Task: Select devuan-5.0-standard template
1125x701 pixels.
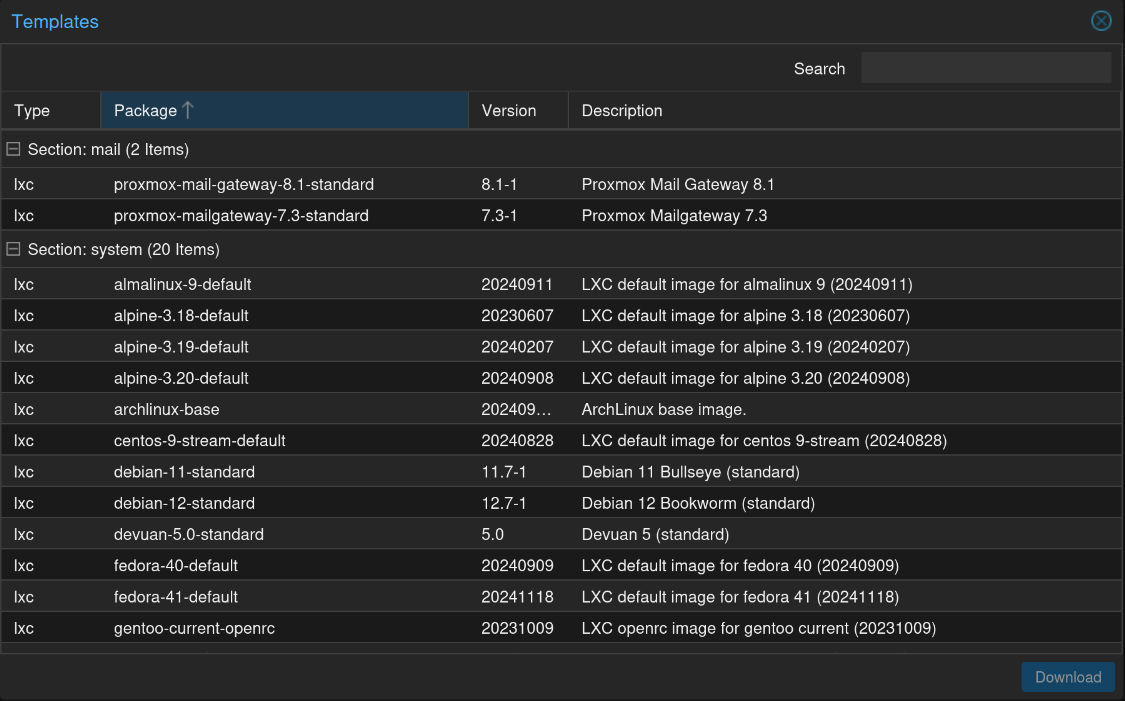Action: click(189, 535)
